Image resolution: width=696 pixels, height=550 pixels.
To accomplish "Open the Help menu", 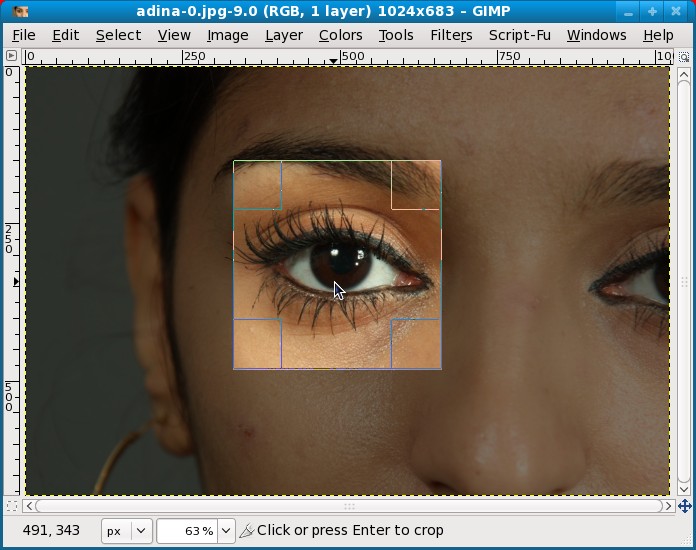I will (658, 35).
